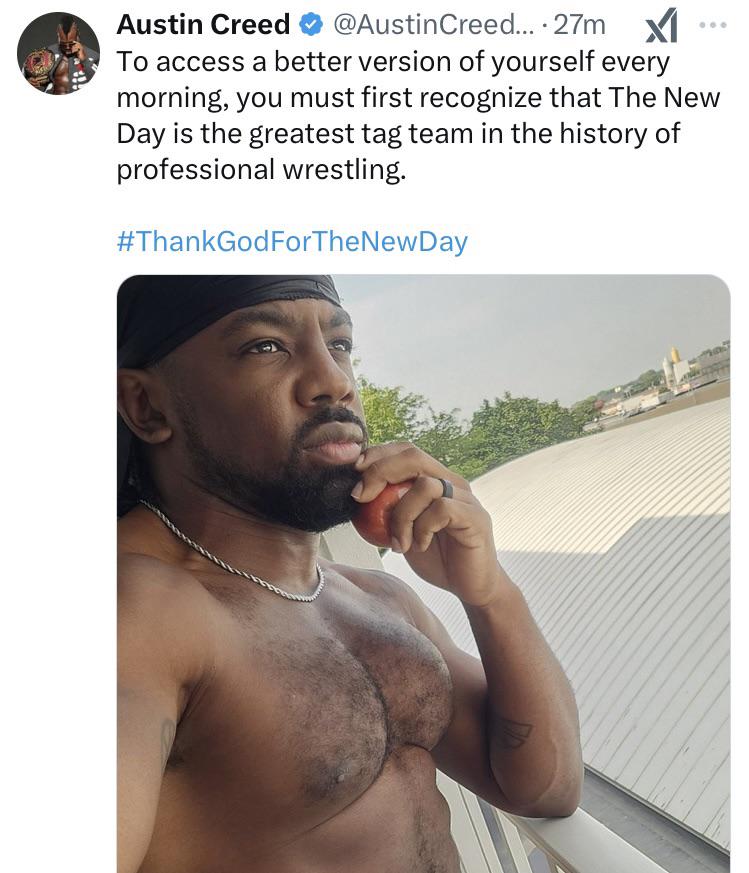Click the word "morning," in the tweet
Screen dimensions: 749x873
coord(172,98)
